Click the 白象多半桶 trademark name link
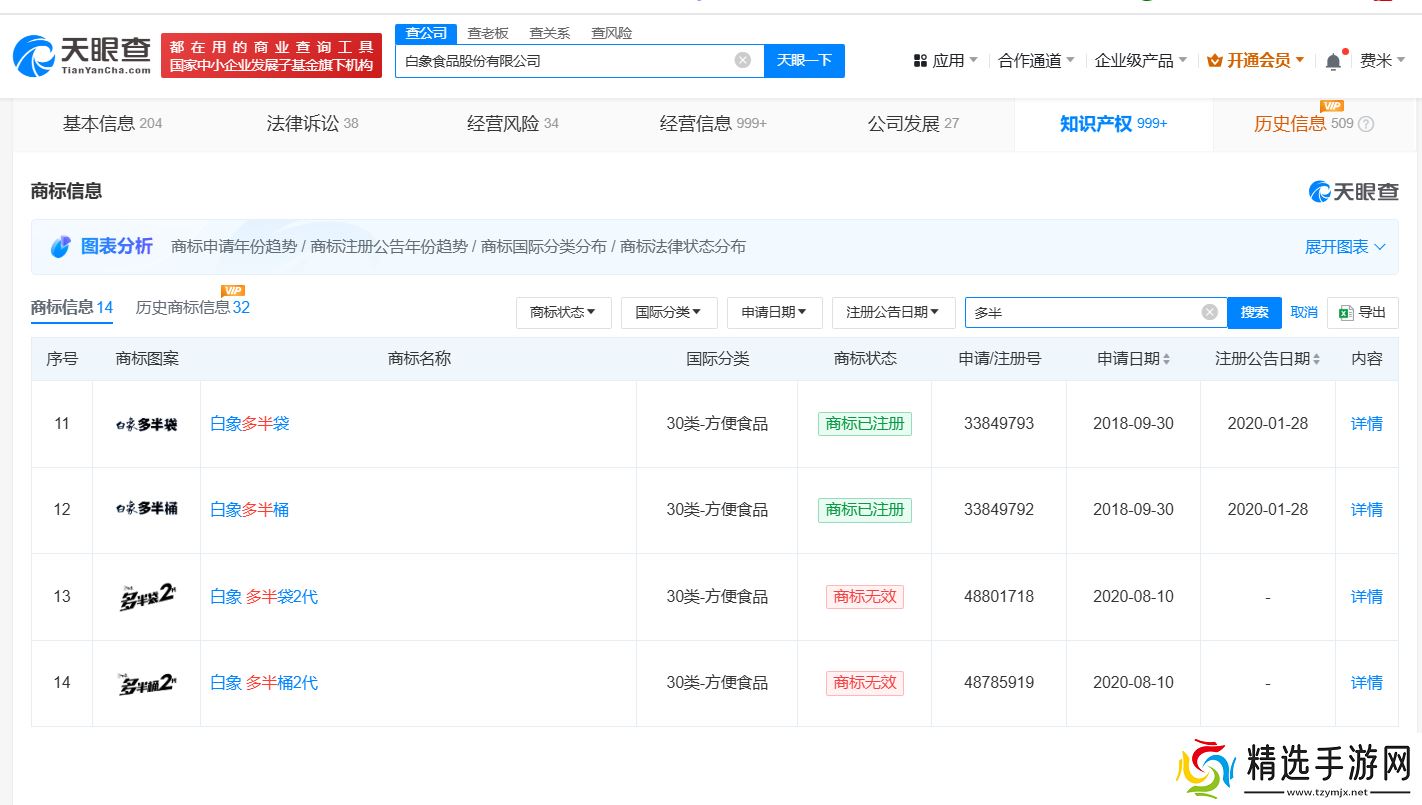The image size is (1422, 805). pyautogui.click(x=249, y=510)
